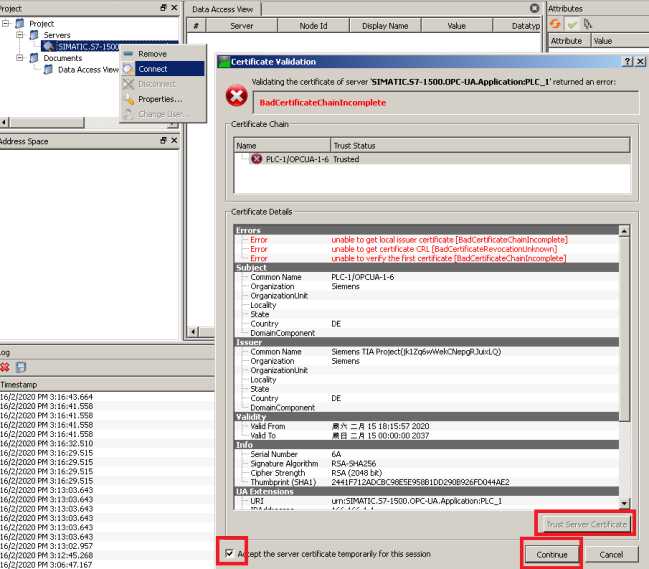The height and width of the screenshot is (569, 649).
Task: Click Certificate Details vertical scrollbar thumb
Action: coord(624,329)
